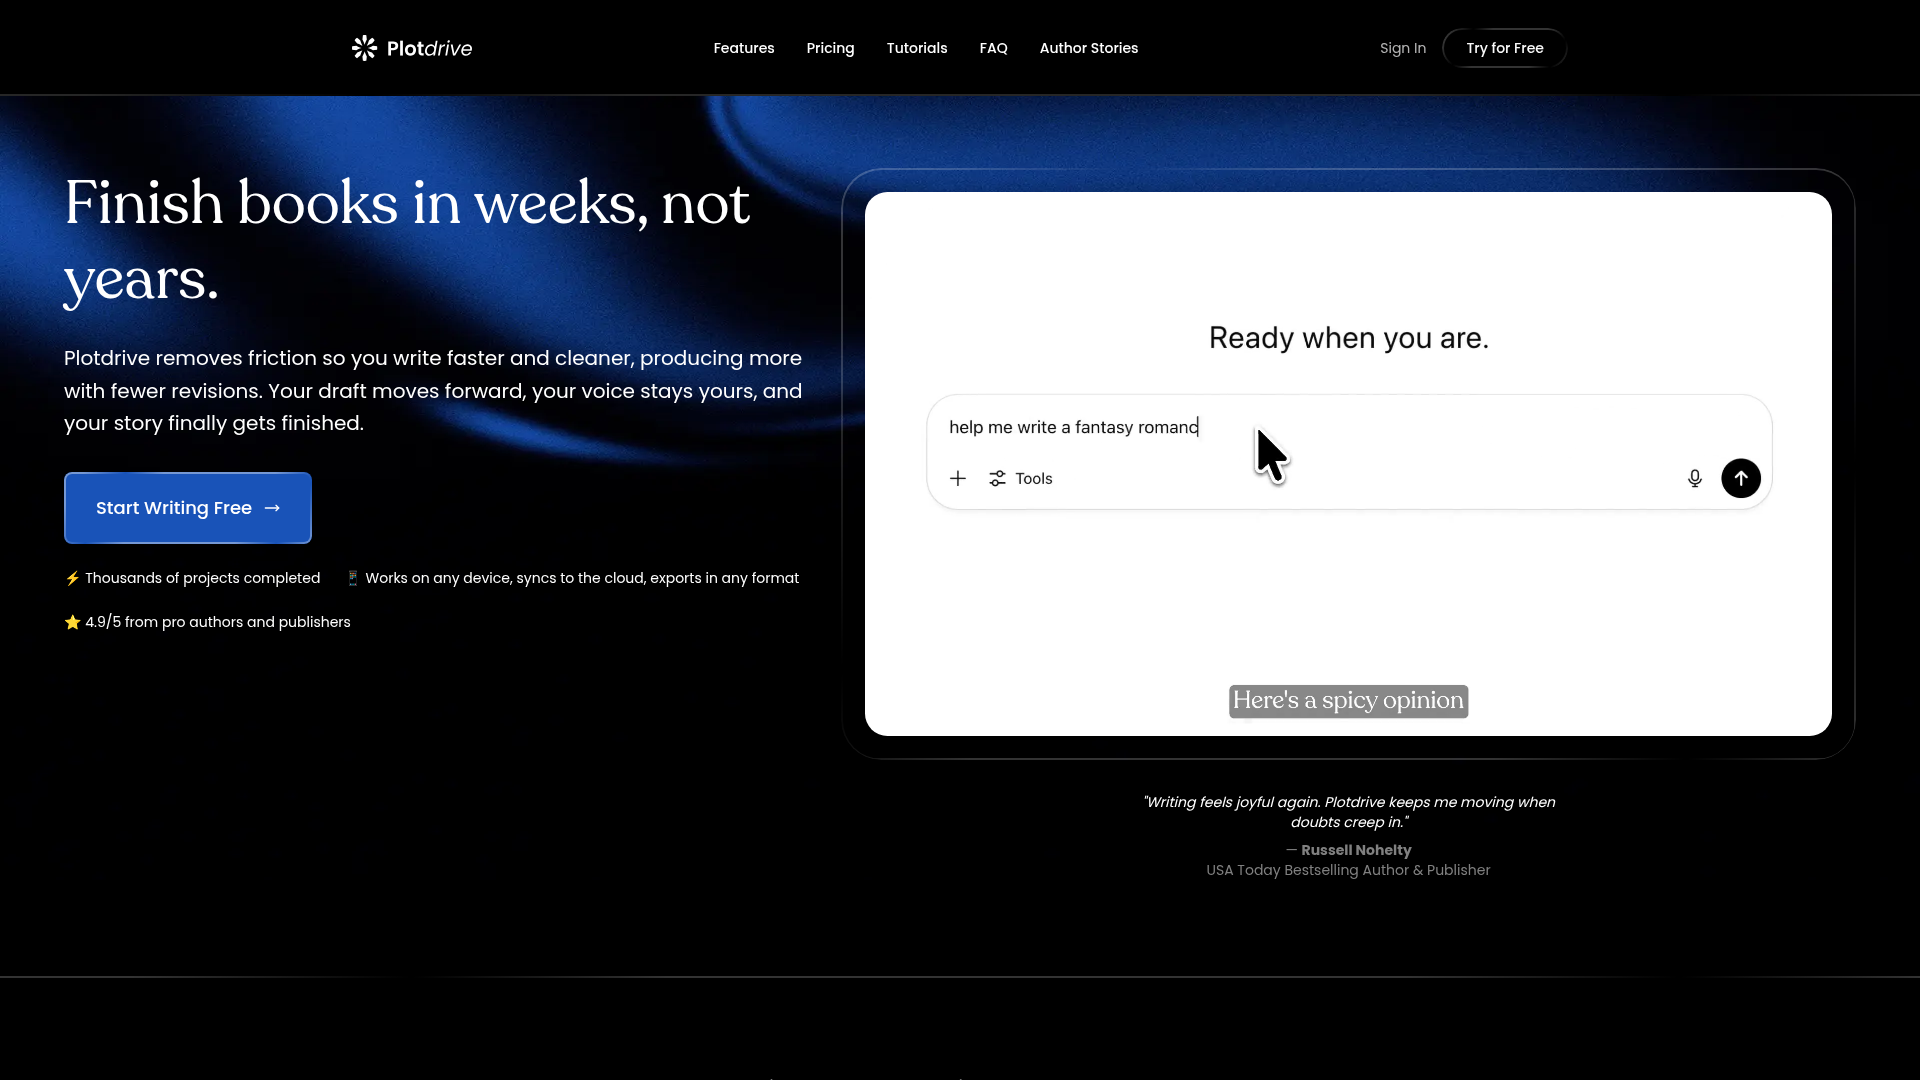Click the Start Writing Free button
This screenshot has height=1080, width=1920.
click(x=188, y=508)
